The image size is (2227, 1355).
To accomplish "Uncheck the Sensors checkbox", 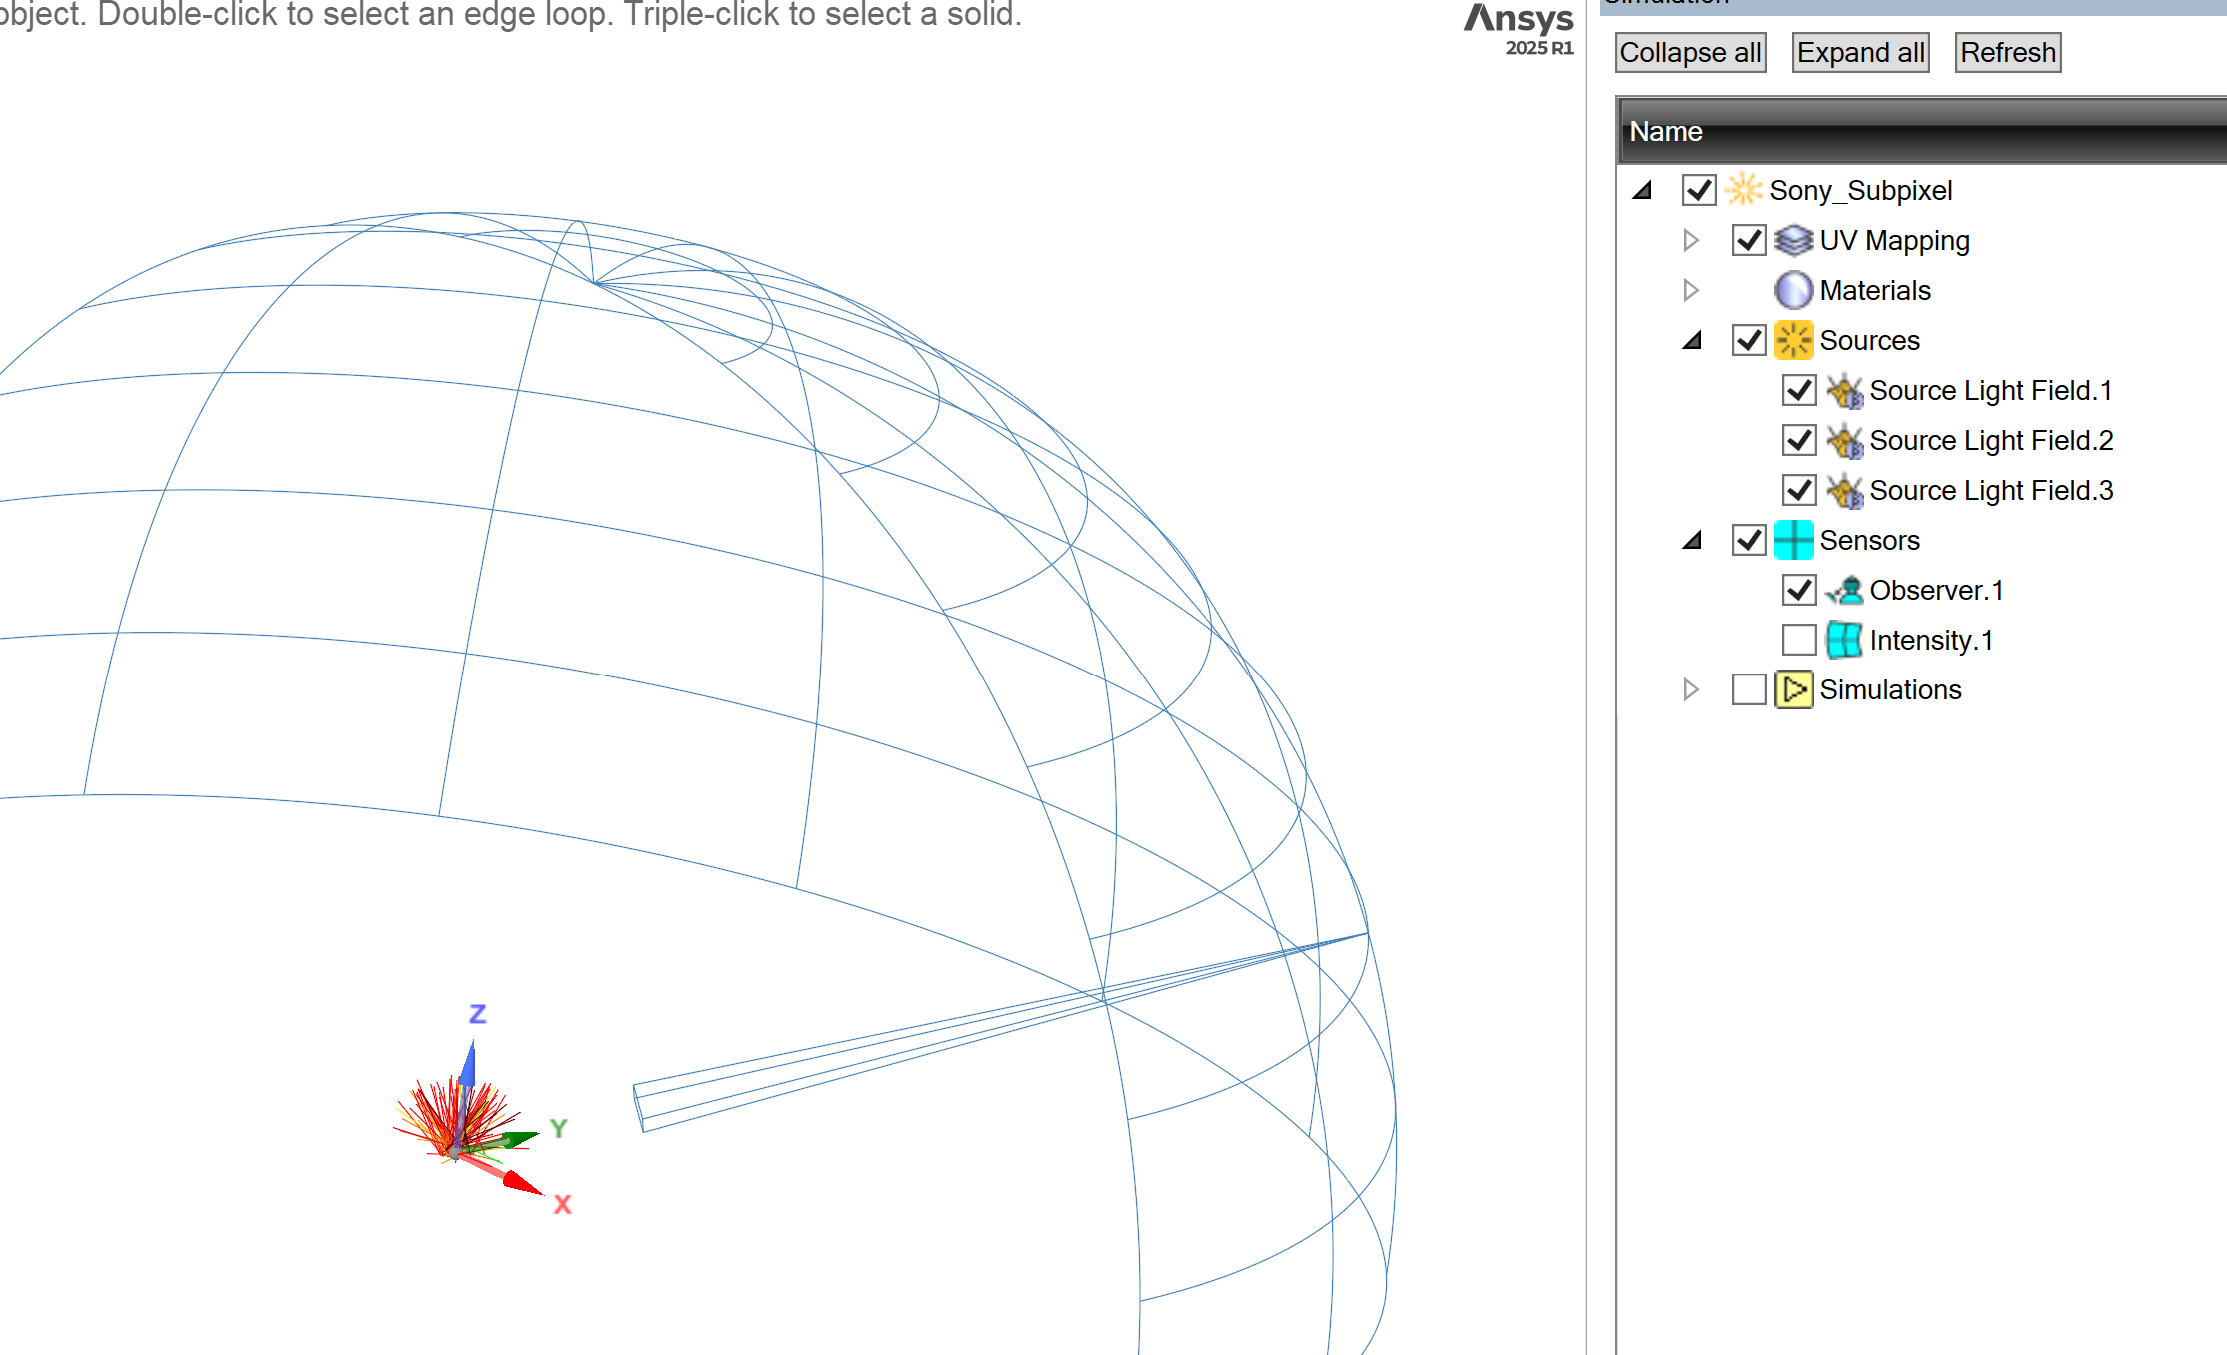I will click(x=1749, y=540).
